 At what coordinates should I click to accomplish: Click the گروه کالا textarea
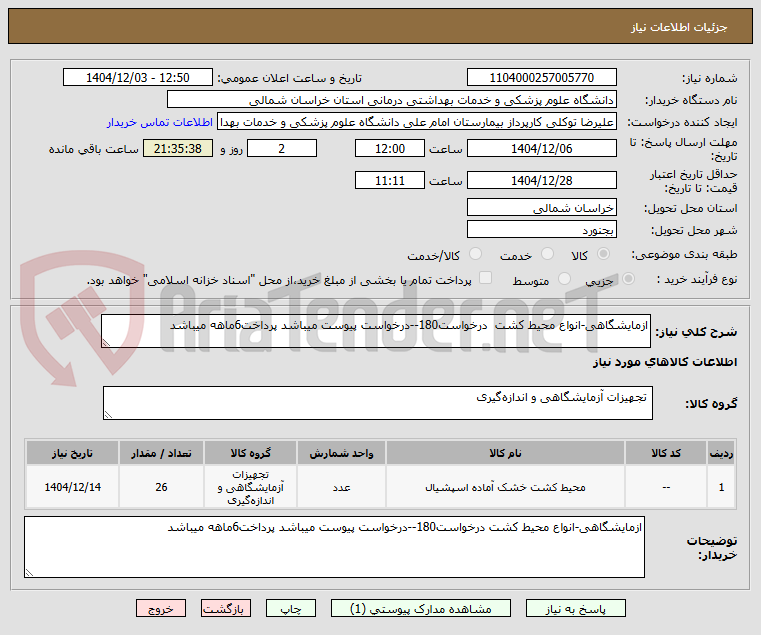tap(378, 403)
